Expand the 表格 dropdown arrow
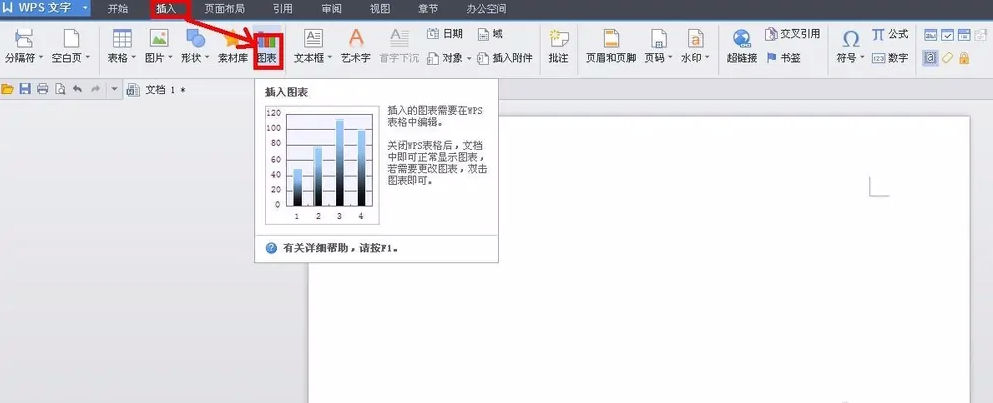Viewport: 993px width, 403px height. pyautogui.click(x=134, y=58)
